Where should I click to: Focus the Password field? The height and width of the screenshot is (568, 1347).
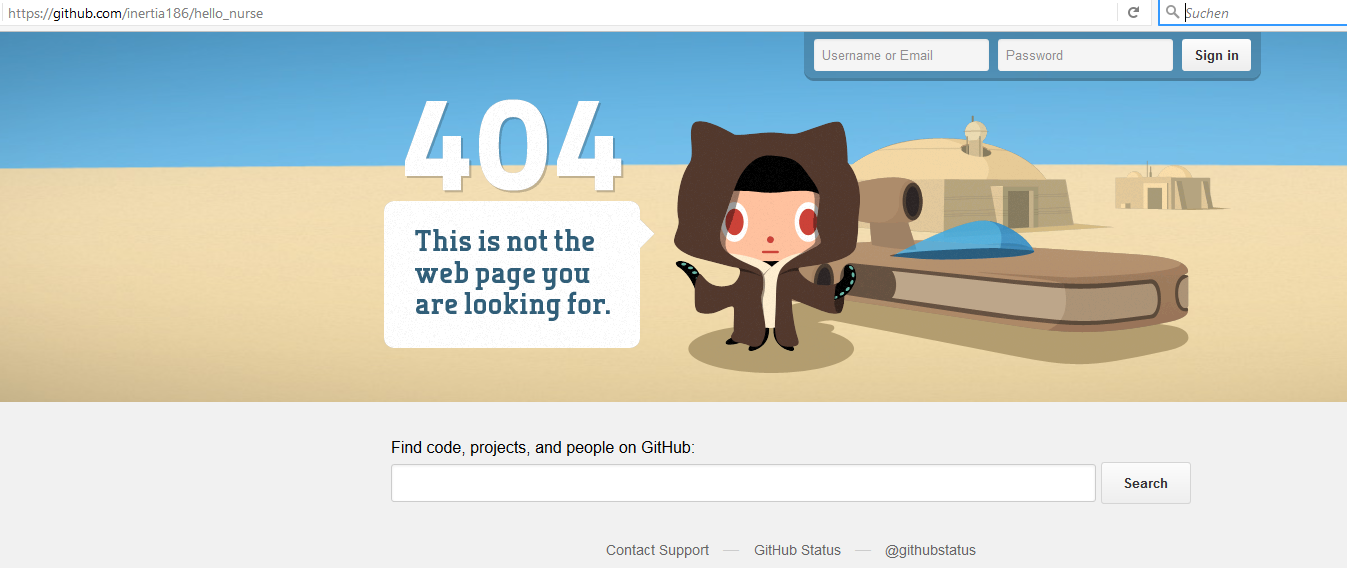1085,55
